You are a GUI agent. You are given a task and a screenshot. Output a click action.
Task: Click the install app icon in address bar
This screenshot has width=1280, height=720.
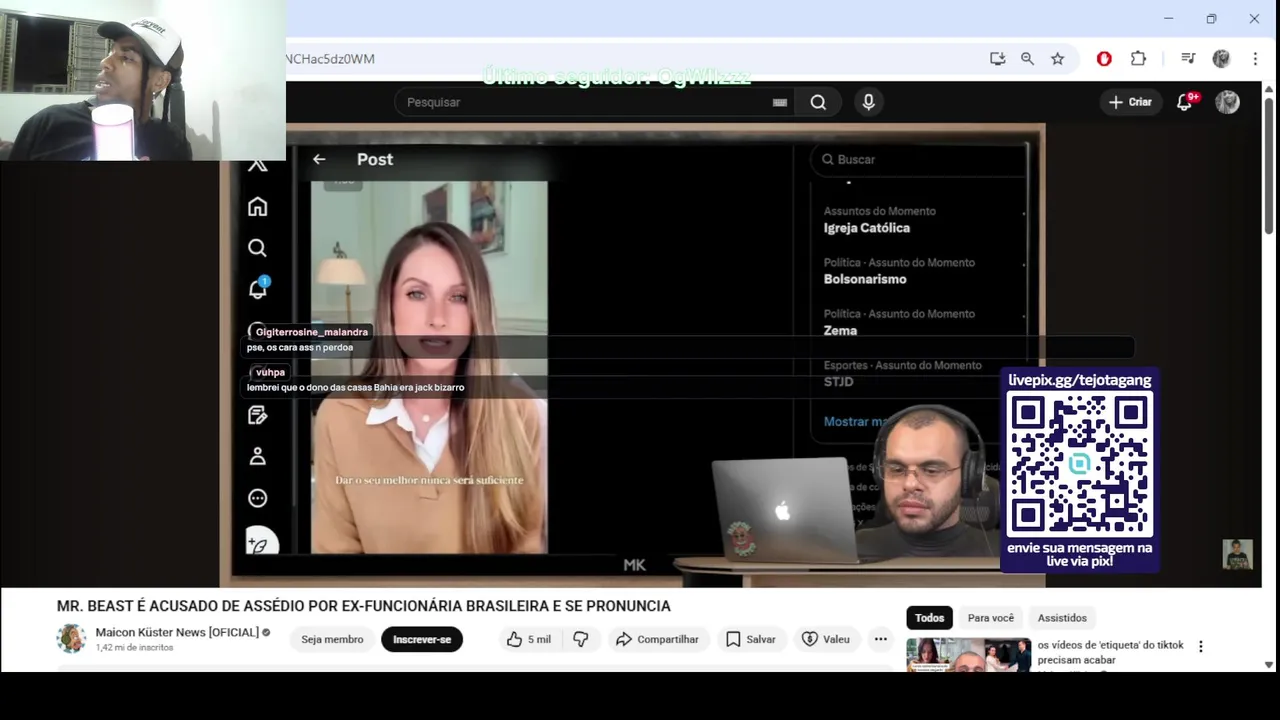pyautogui.click(x=997, y=59)
